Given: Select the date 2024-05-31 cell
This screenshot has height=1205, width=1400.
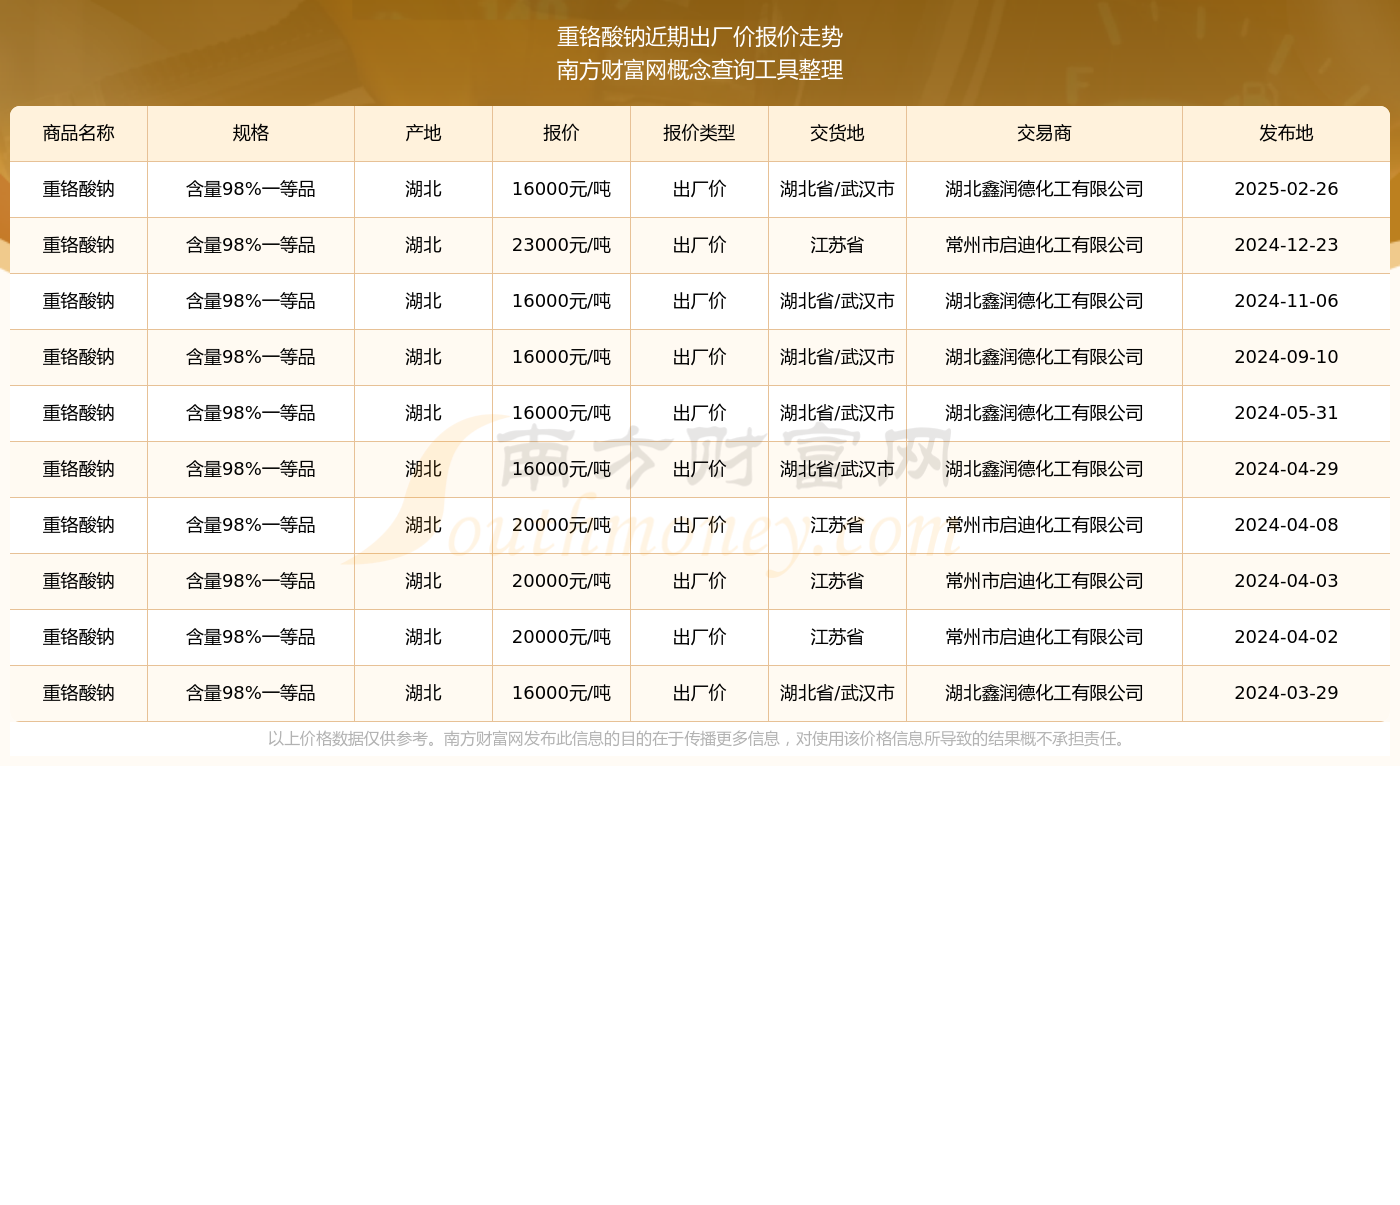Looking at the screenshot, I should tap(1287, 414).
